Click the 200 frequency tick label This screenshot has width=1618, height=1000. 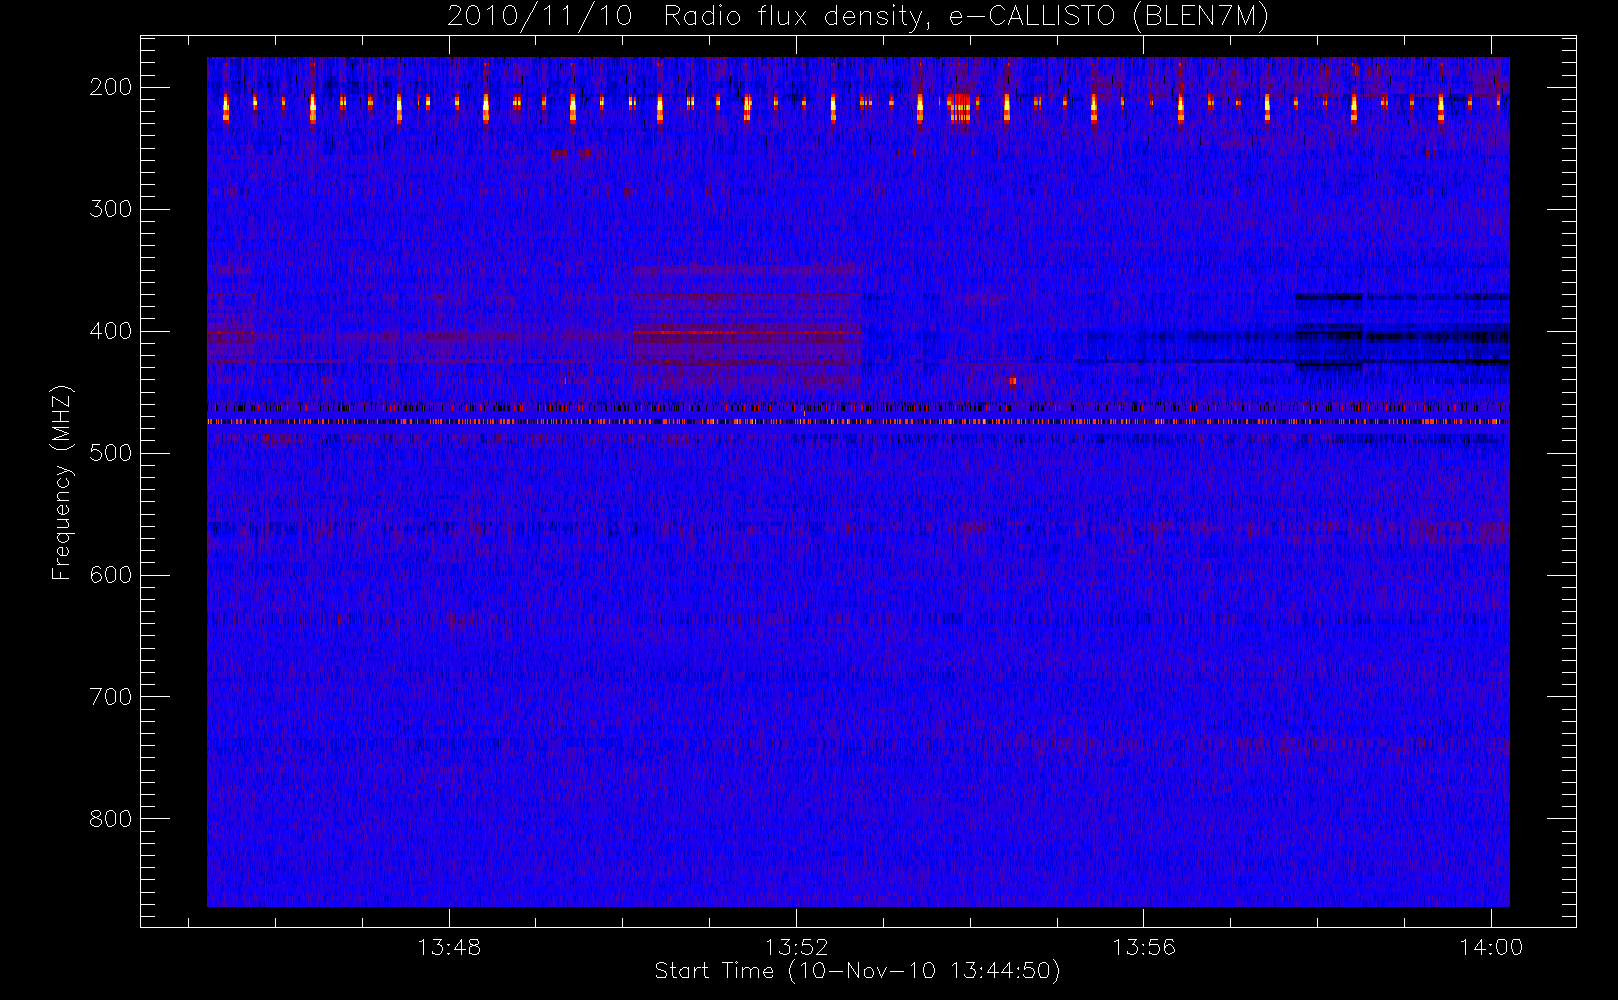click(111, 87)
